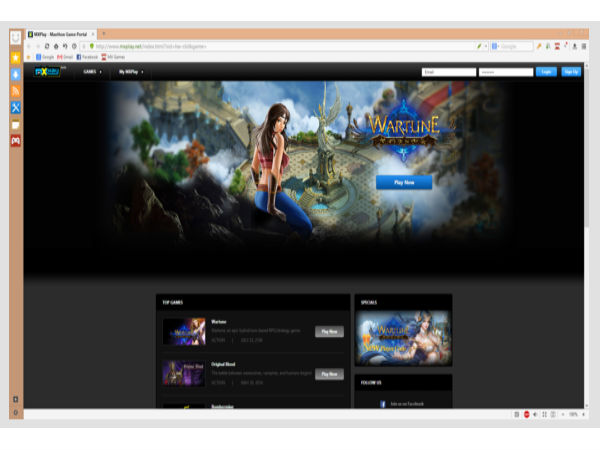This screenshot has height=450, width=600.
Task: Click the zoom out minus button
Action: pos(562,414)
